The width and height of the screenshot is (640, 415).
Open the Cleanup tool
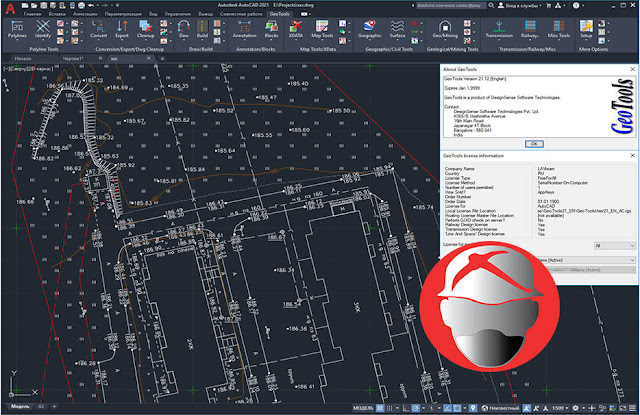click(146, 30)
